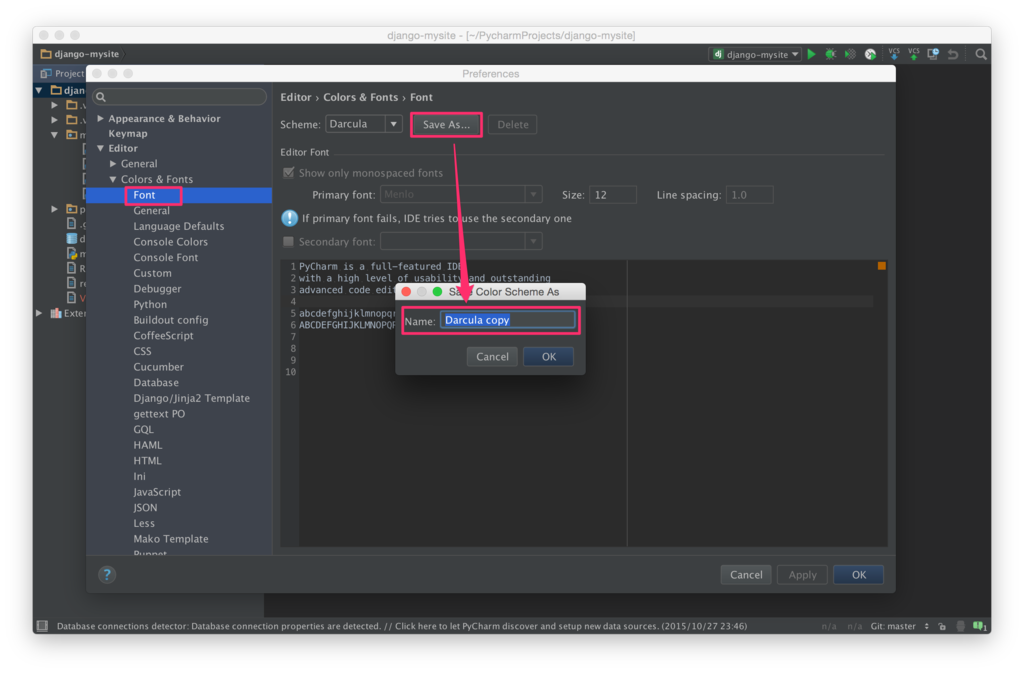The image size is (1024, 673).
Task: Select Django/Jinja2 Template entry
Action: click(x=191, y=398)
